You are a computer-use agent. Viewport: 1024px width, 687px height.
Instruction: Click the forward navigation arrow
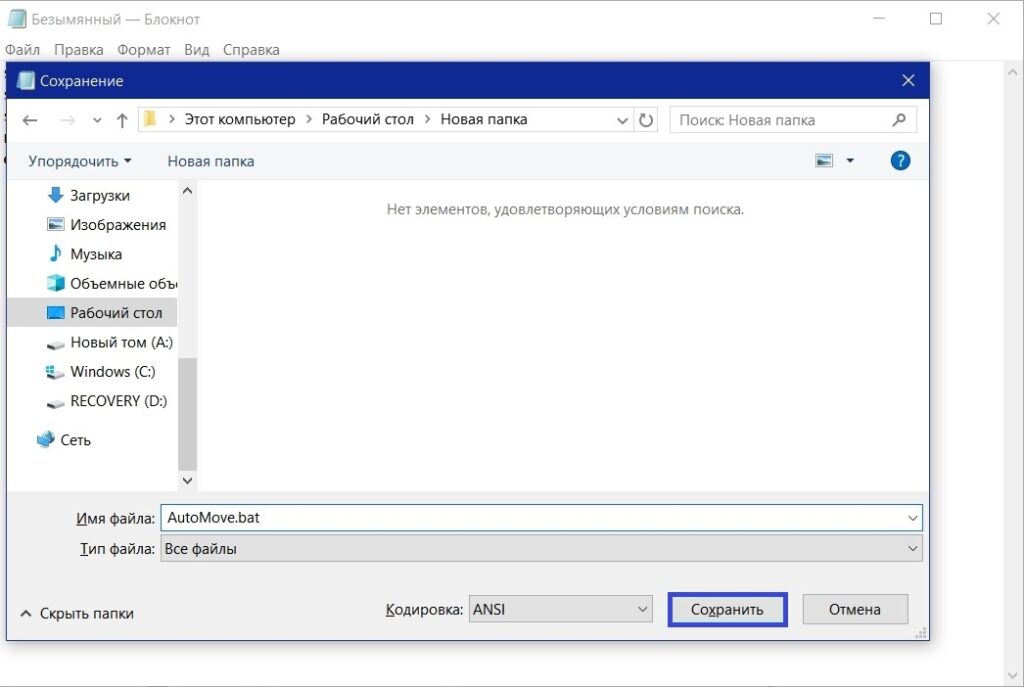[67, 120]
